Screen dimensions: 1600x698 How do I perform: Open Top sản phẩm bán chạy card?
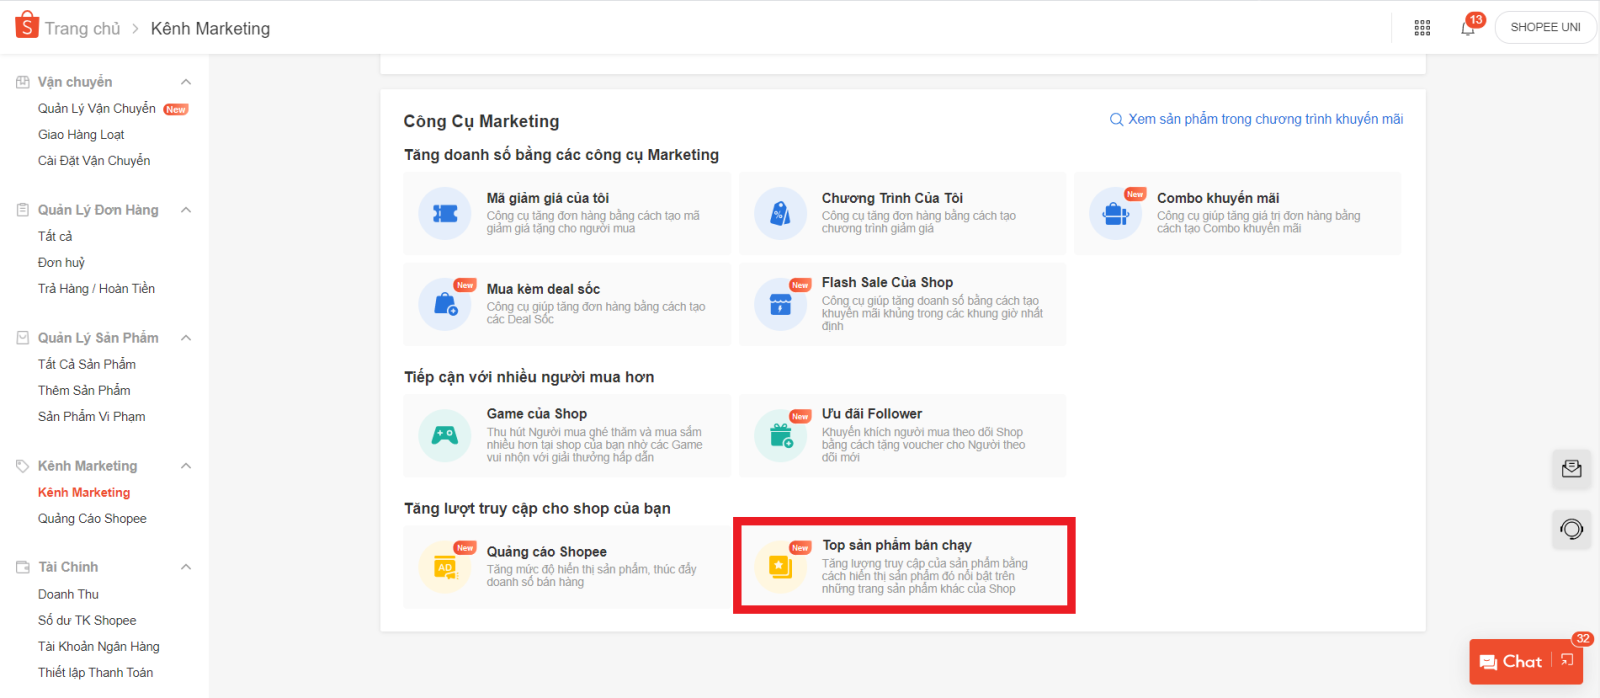pyautogui.click(x=904, y=566)
